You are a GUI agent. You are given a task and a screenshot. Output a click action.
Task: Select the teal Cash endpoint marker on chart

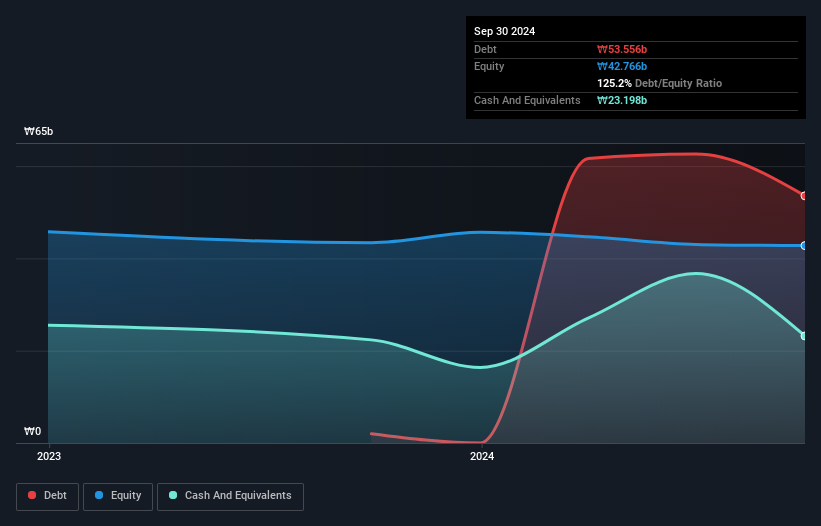804,336
